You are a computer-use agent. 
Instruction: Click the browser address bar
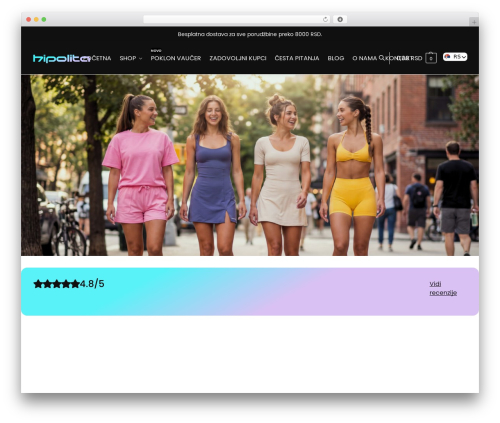point(237,19)
